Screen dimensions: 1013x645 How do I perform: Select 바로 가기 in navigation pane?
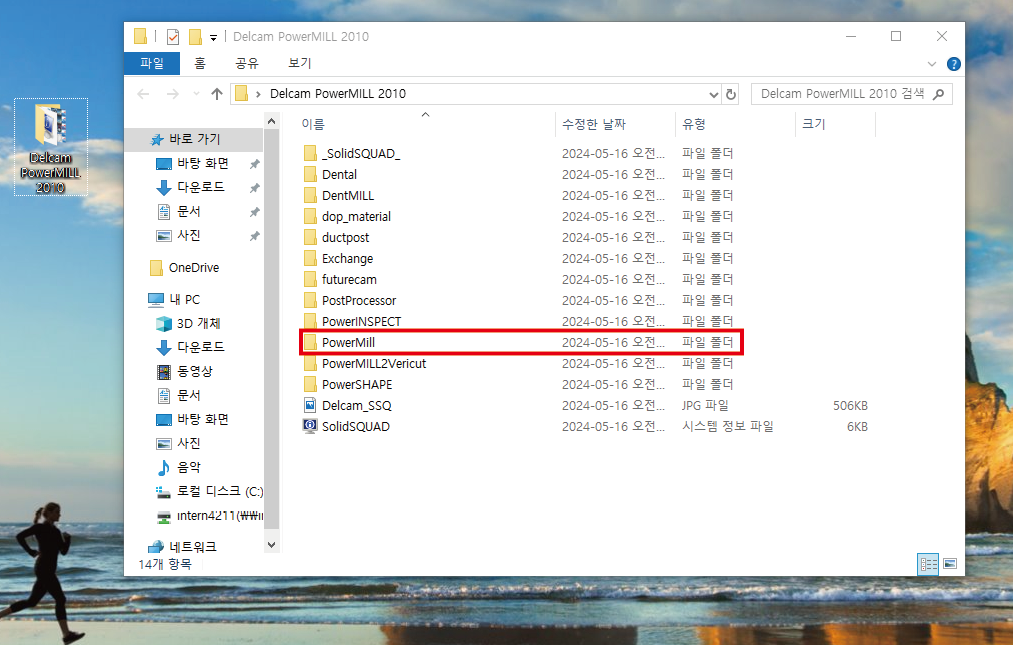click(x=194, y=139)
